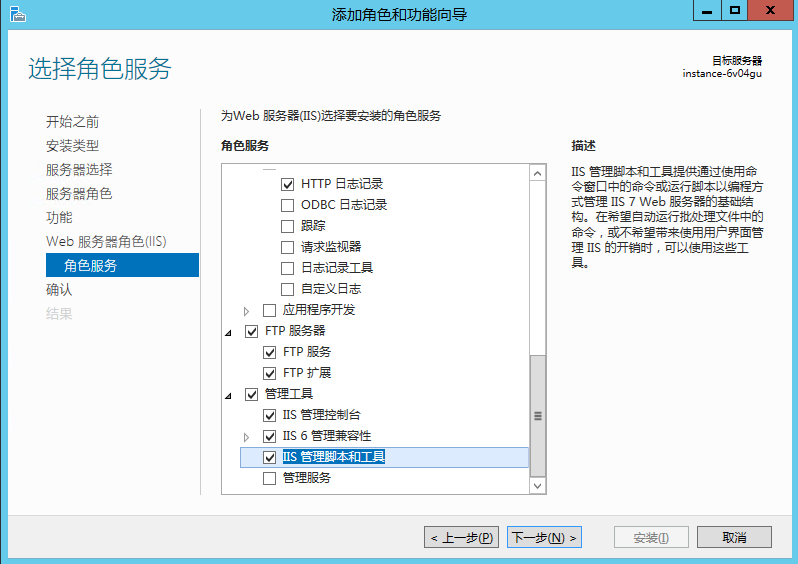The image size is (798, 564).
Task: Expand IIS 6 管理兼容性 node
Action: pos(246,437)
